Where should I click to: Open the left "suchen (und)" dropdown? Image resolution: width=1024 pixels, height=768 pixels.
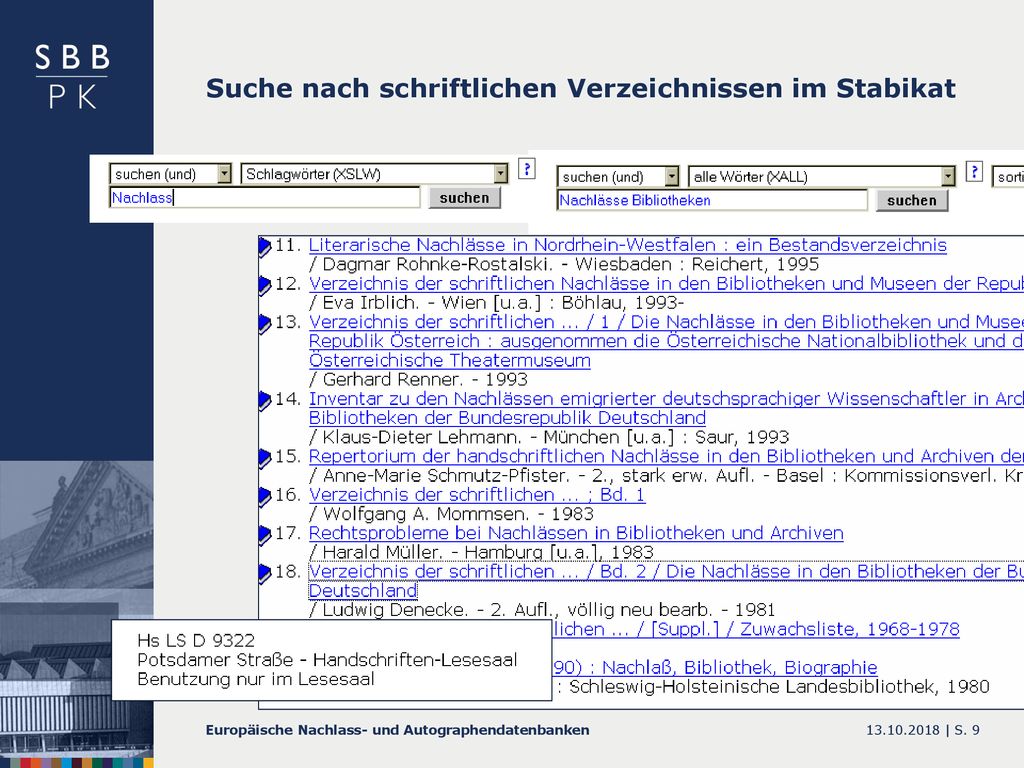click(x=170, y=174)
